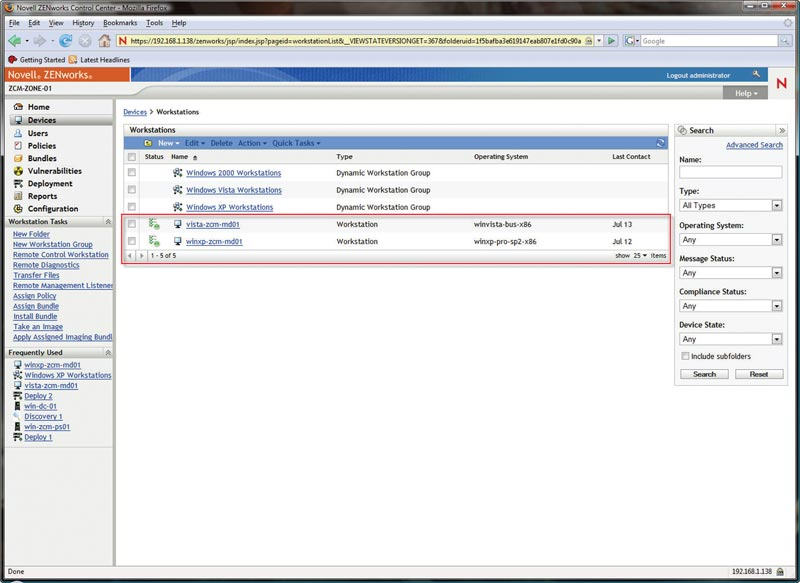This screenshot has width=800, height=583.
Task: Collapse the Frequently Used panel
Action: [x=108, y=352]
